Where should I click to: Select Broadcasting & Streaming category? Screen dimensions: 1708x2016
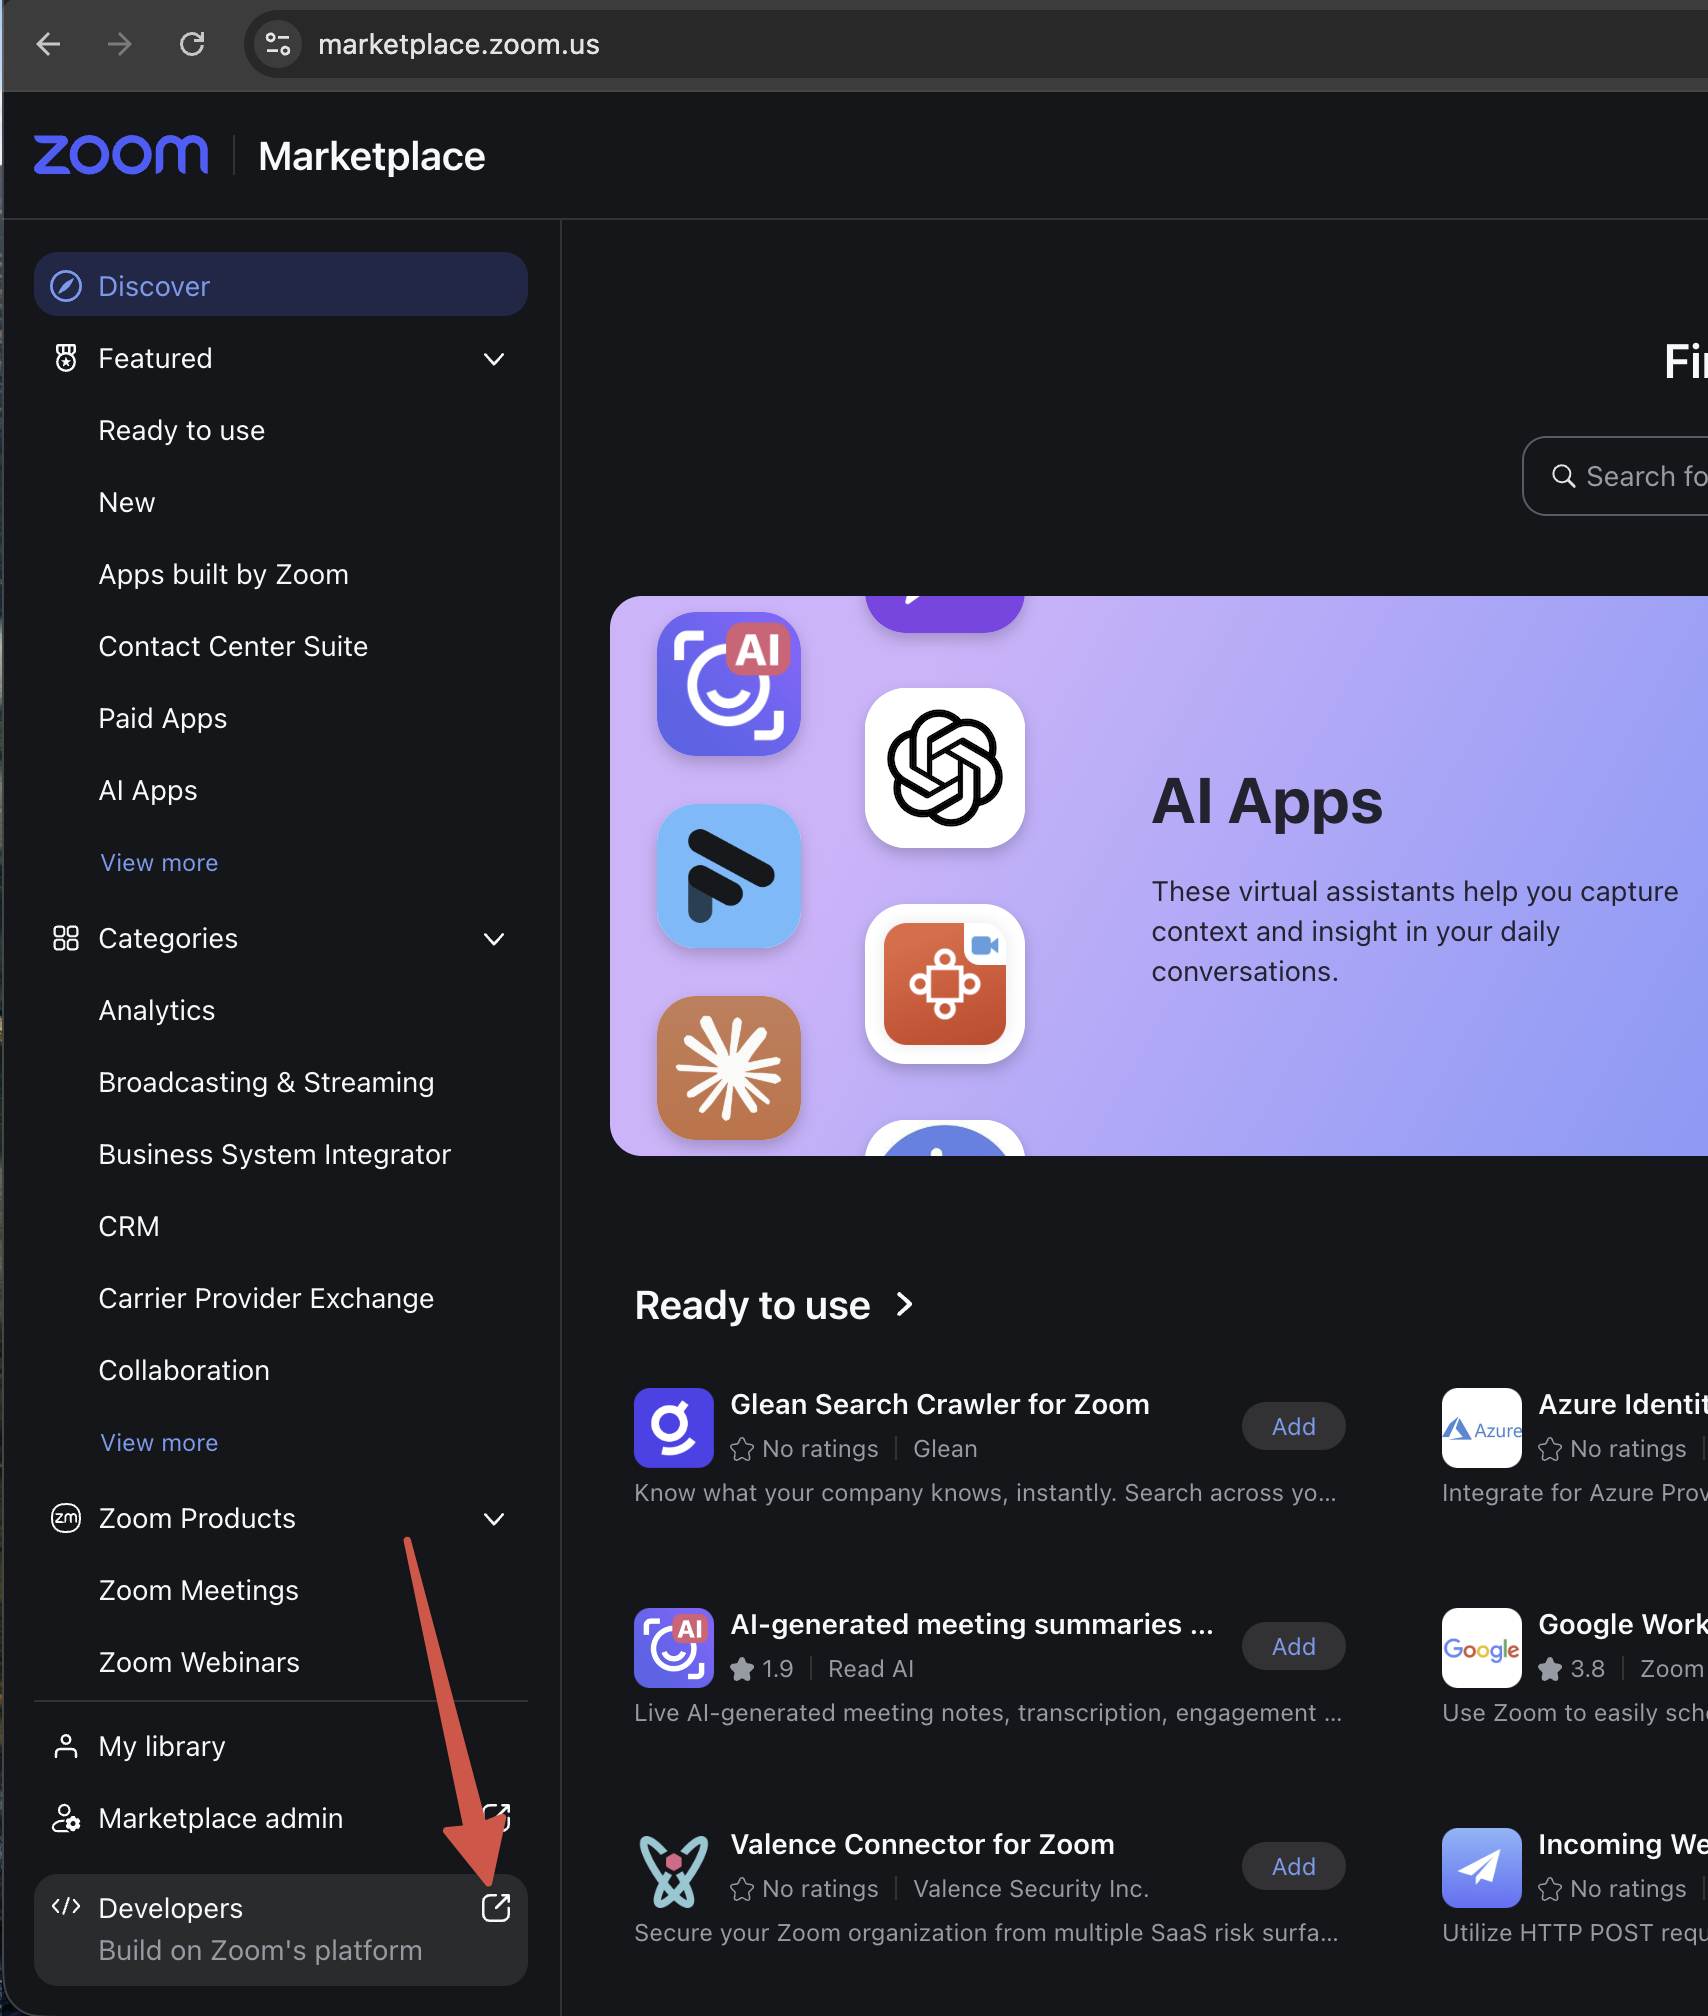click(x=266, y=1083)
